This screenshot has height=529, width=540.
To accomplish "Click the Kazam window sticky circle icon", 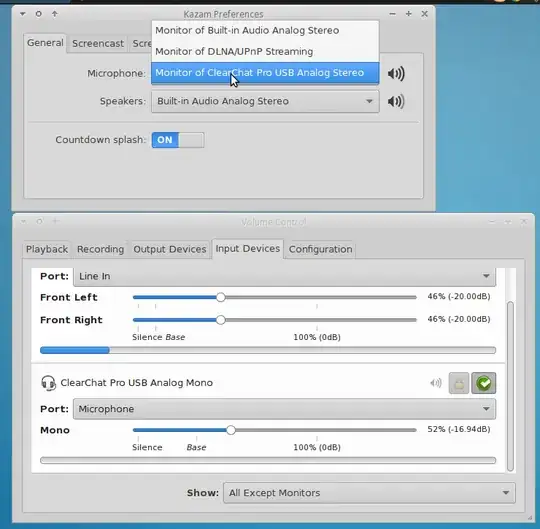I will pos(39,14).
